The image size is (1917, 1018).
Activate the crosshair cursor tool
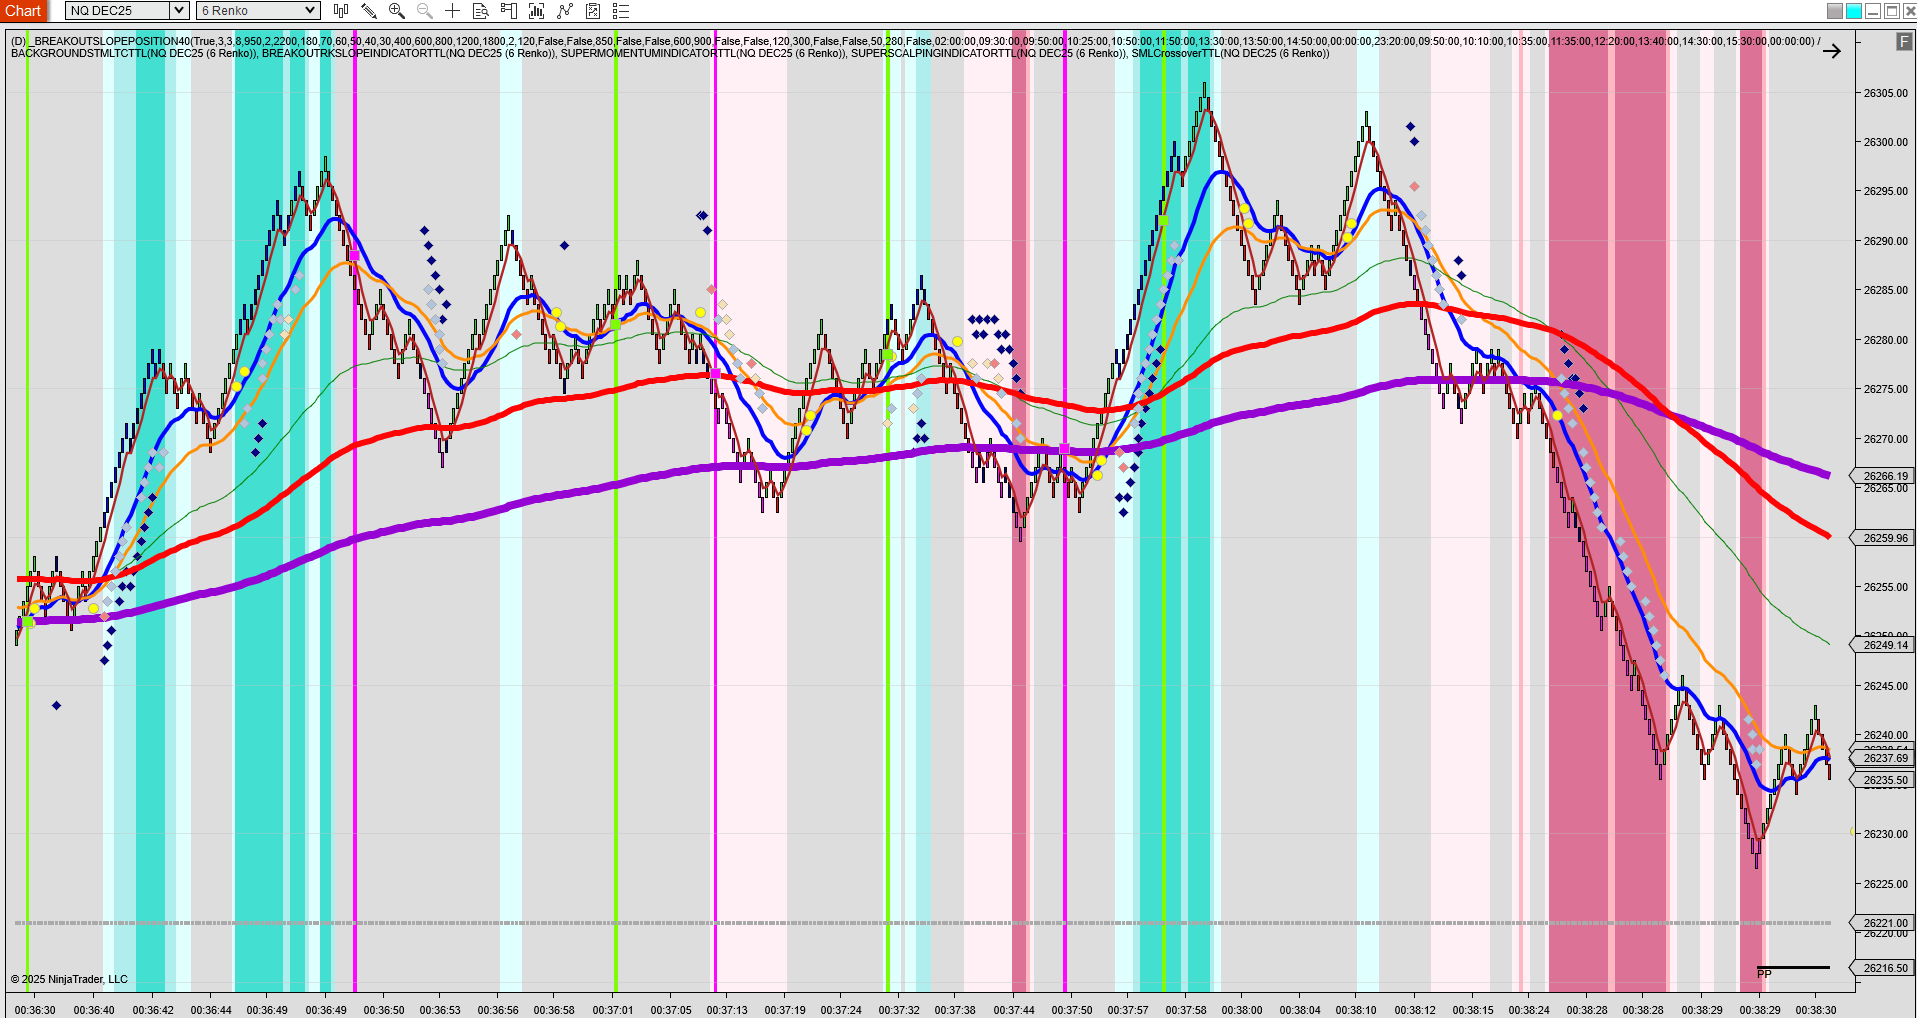(453, 11)
